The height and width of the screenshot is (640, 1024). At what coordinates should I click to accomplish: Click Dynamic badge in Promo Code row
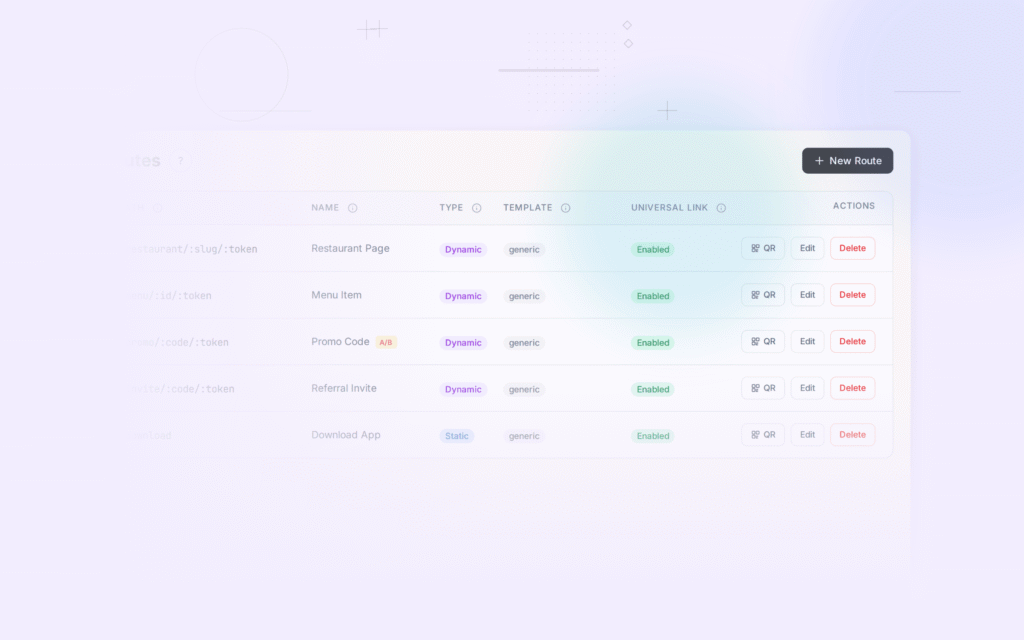tap(463, 342)
